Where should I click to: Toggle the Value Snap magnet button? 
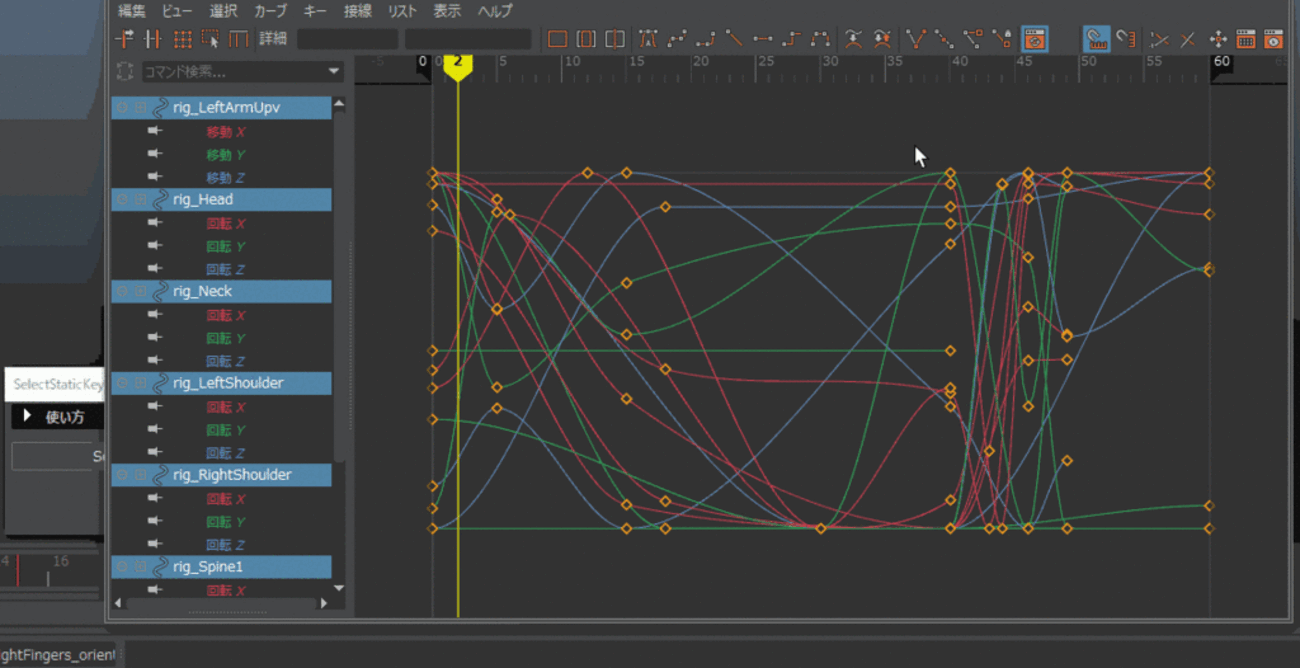[1126, 39]
